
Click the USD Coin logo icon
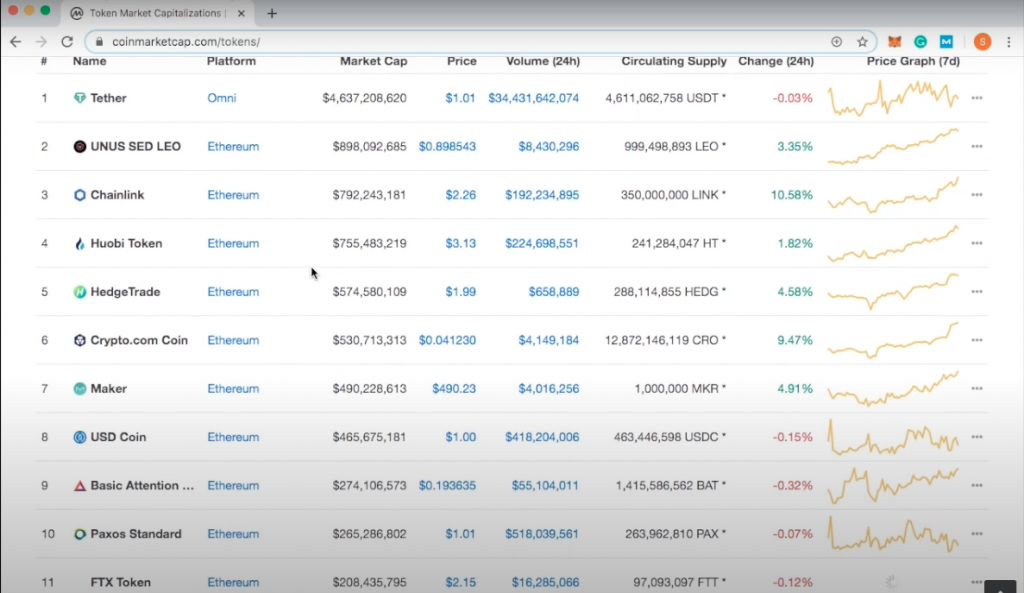80,437
